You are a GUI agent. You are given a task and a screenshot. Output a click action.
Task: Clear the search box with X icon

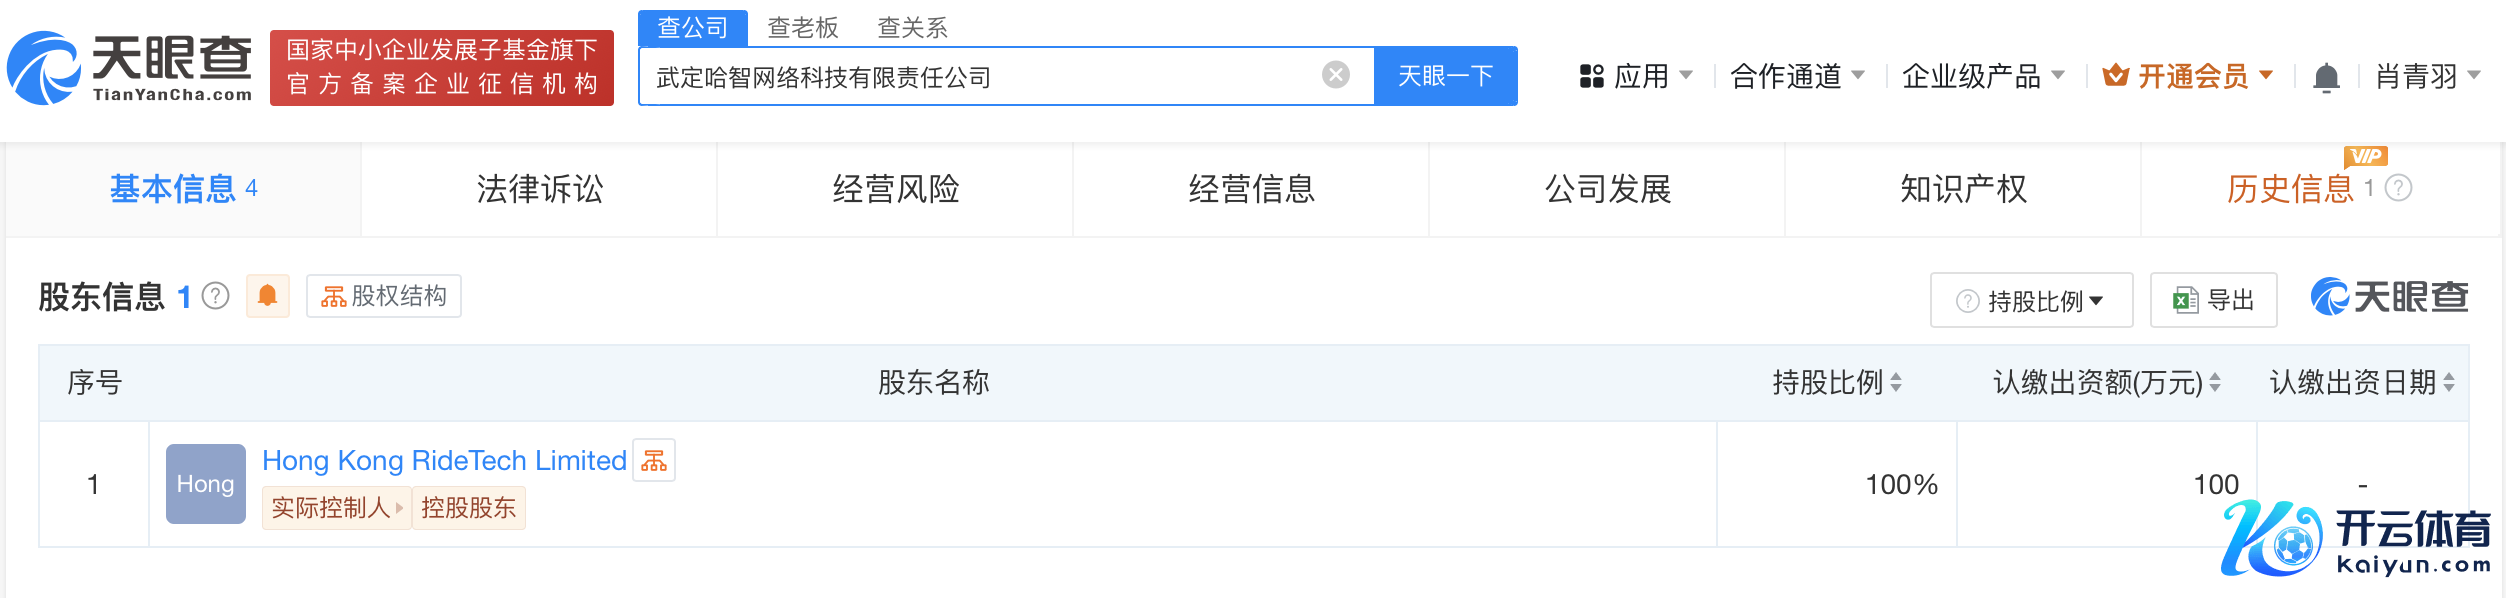coord(1335,75)
